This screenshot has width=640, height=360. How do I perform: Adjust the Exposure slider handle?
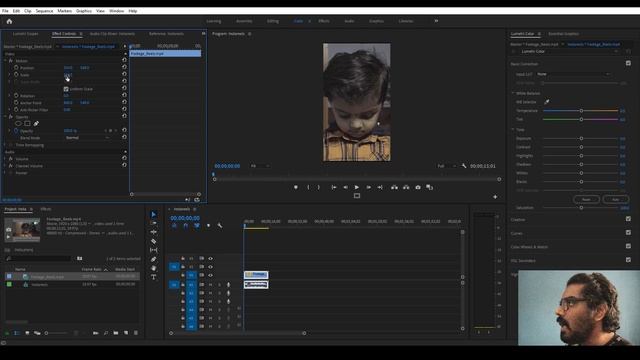pyautogui.click(x=581, y=138)
